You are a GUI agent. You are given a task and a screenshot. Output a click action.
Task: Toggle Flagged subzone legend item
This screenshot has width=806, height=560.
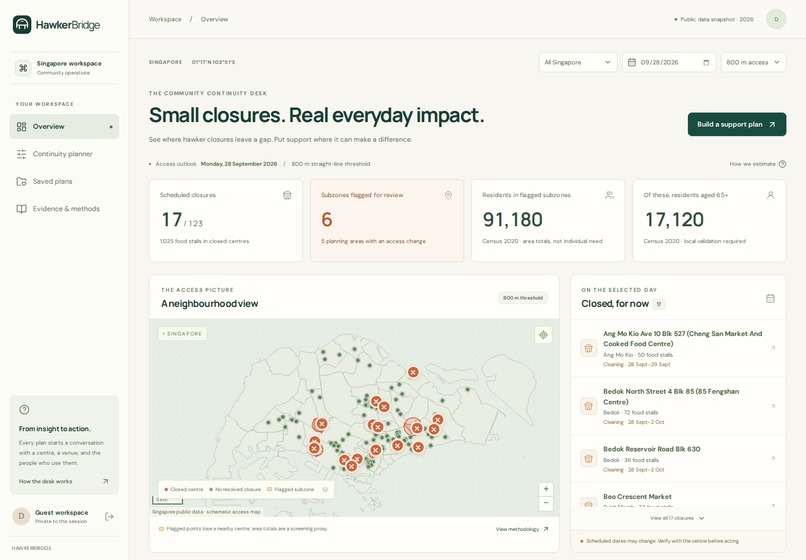pos(290,490)
